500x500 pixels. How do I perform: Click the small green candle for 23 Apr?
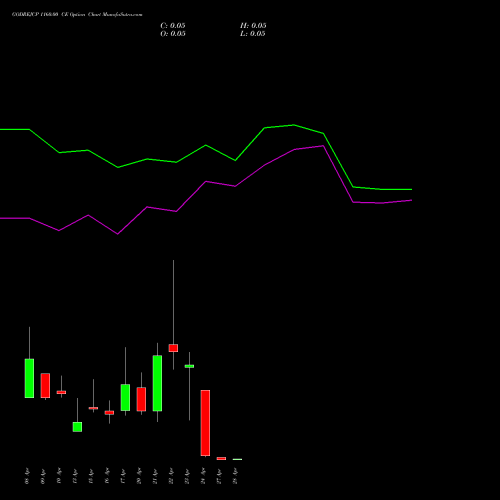coord(189,366)
